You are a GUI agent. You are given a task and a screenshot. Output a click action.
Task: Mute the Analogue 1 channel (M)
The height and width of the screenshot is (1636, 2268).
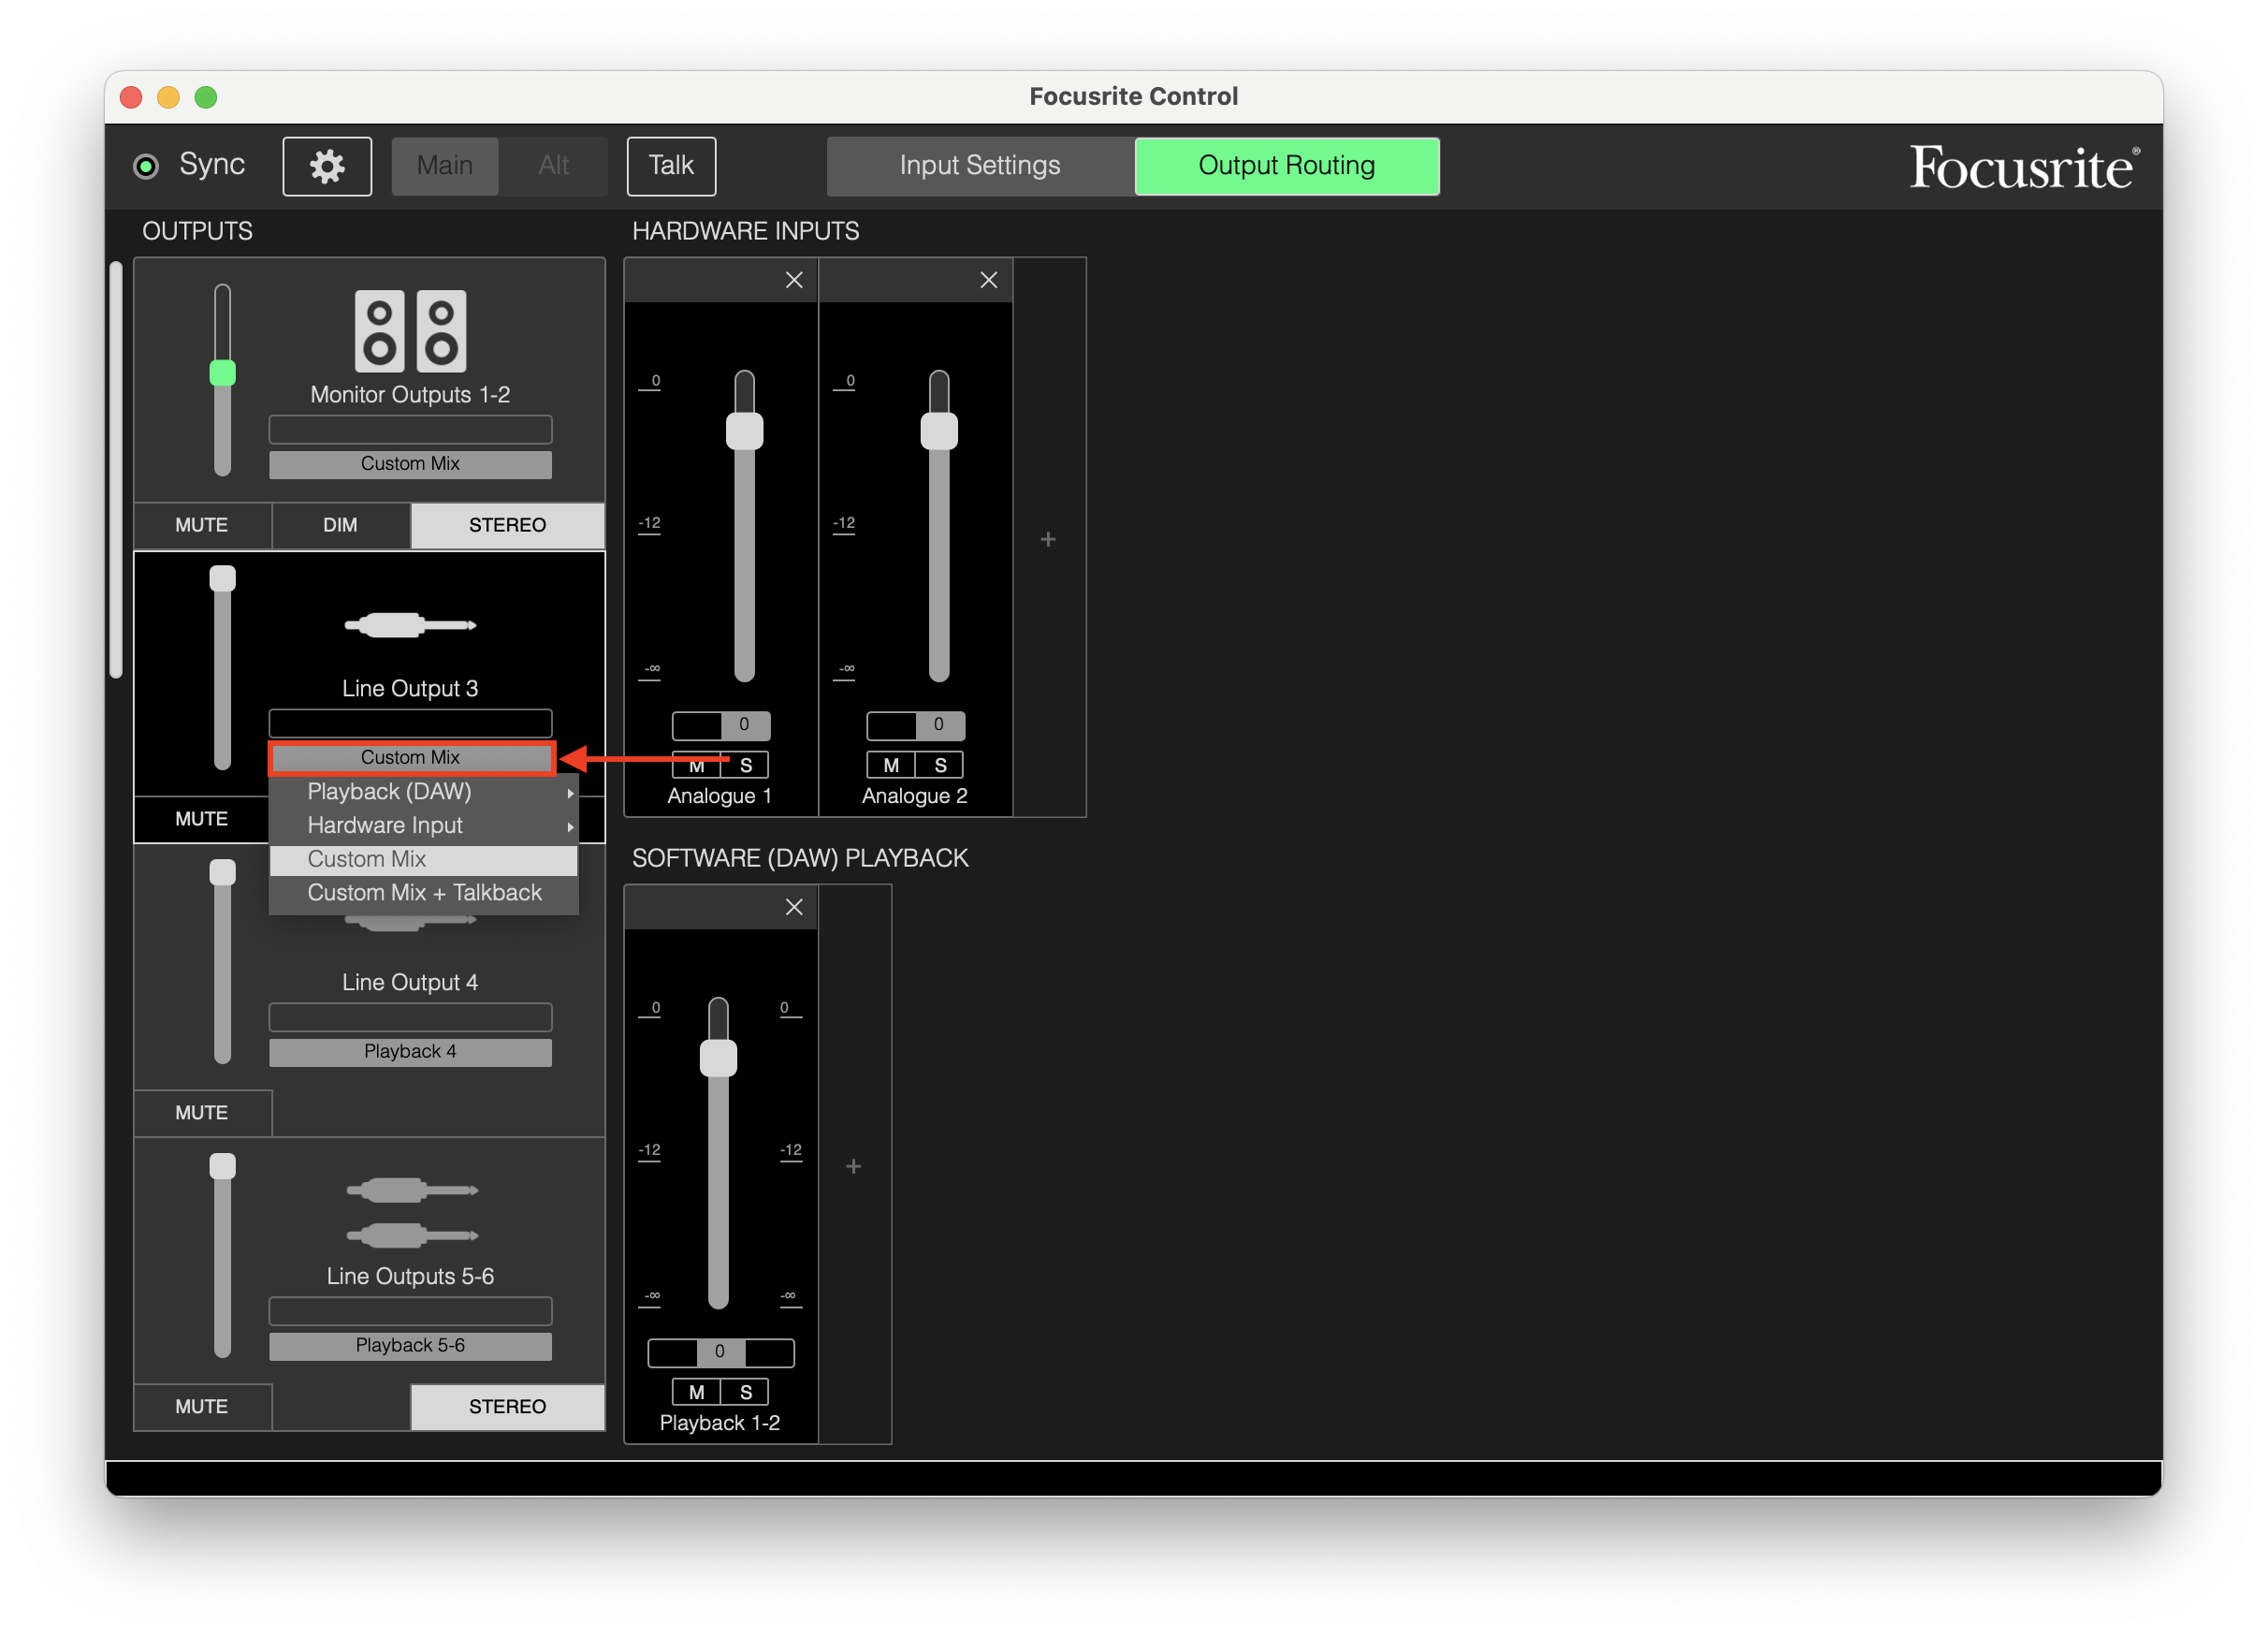[x=697, y=765]
